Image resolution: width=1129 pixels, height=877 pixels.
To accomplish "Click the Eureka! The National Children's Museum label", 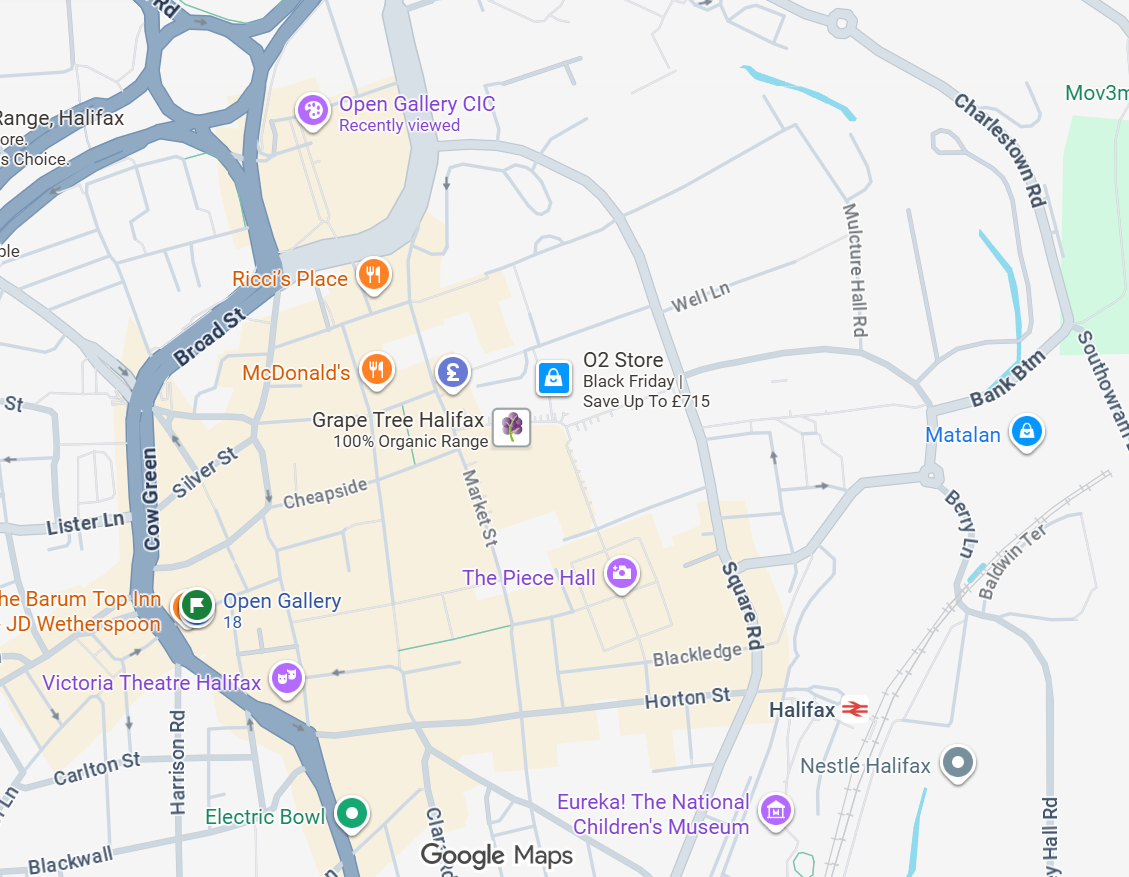I will 654,814.
